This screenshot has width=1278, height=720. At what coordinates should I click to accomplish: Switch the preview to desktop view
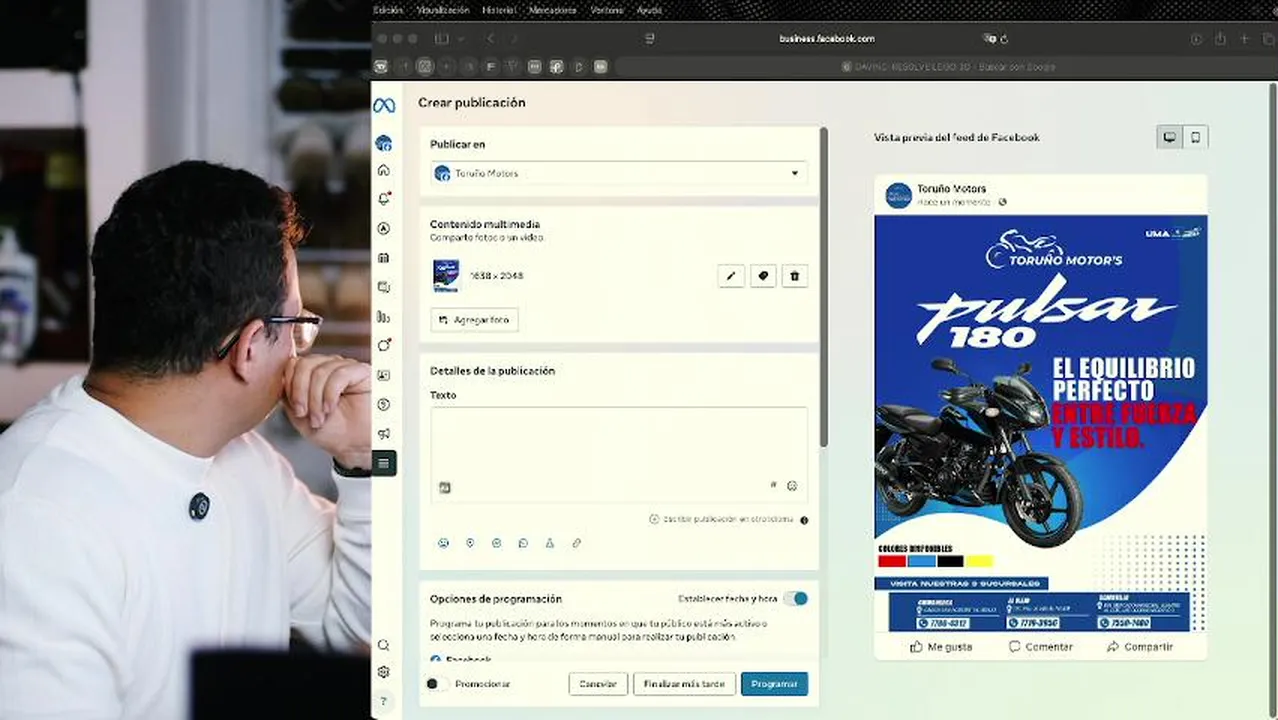(1169, 138)
